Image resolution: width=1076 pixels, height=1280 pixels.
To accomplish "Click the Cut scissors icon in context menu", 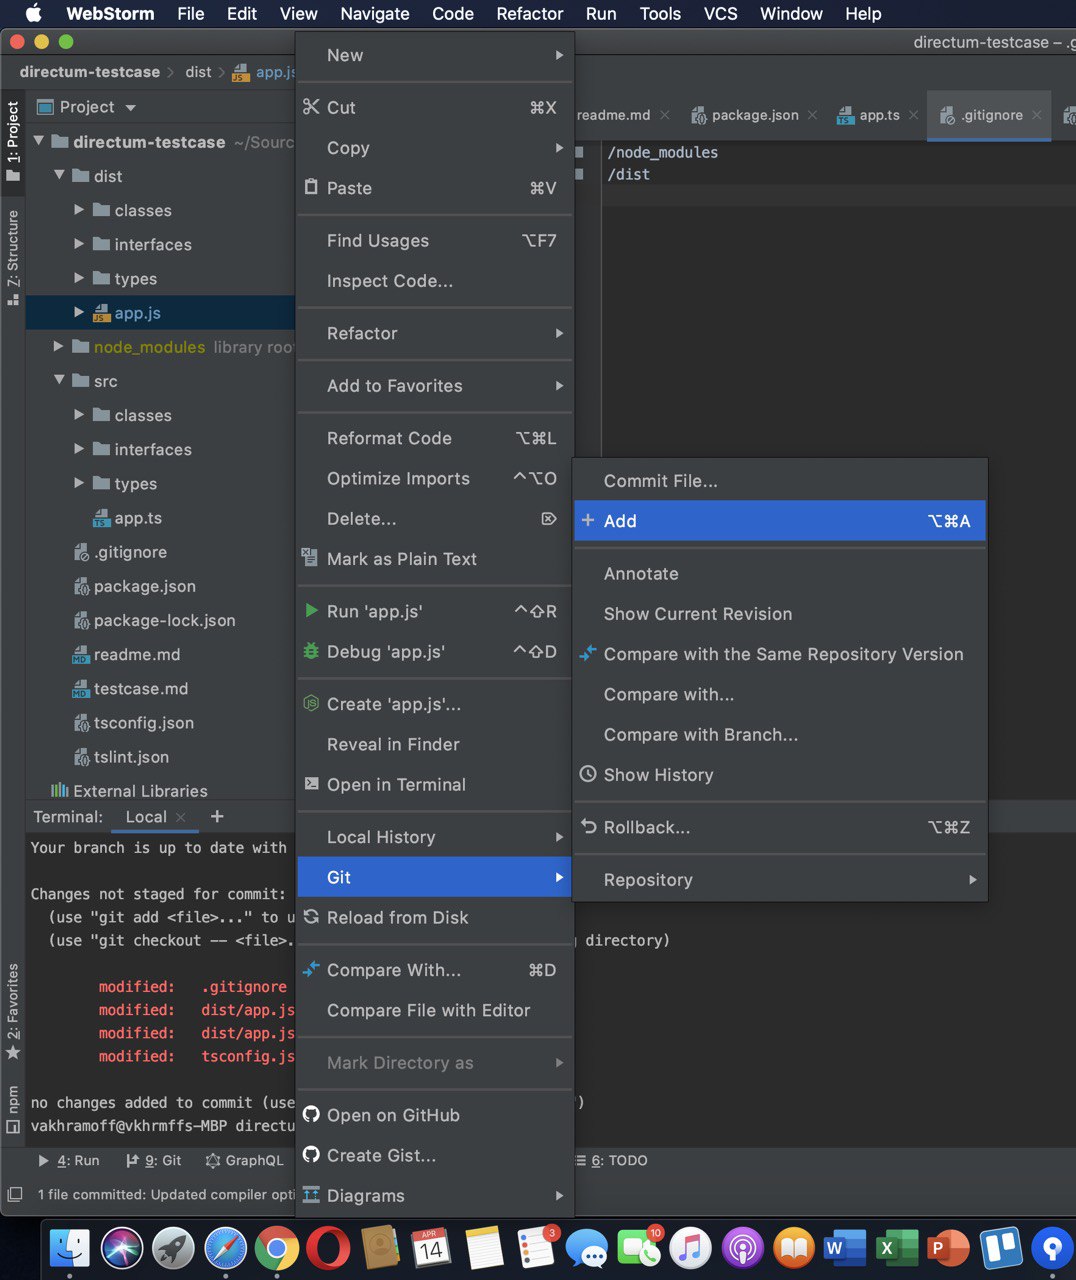I will 311,107.
